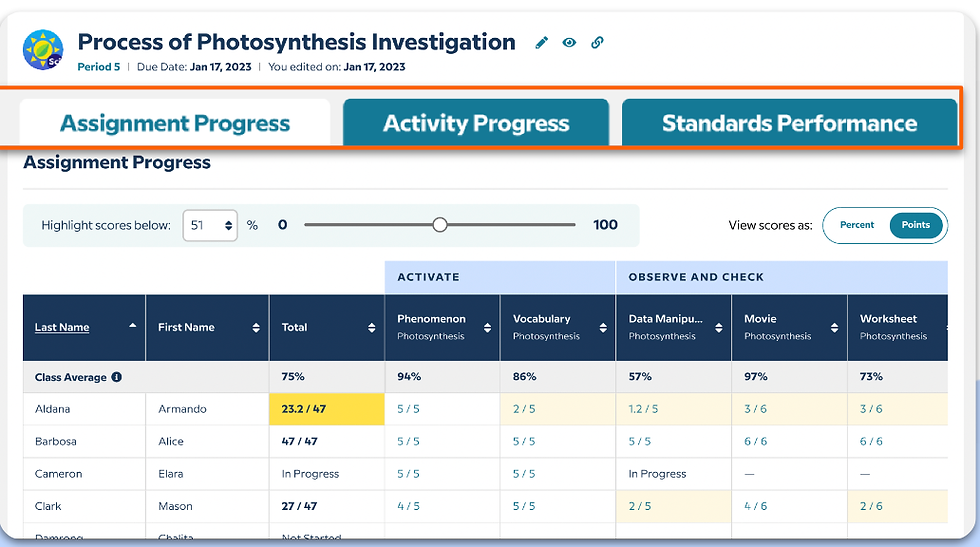Open the Standards Performance tab

[789, 123]
